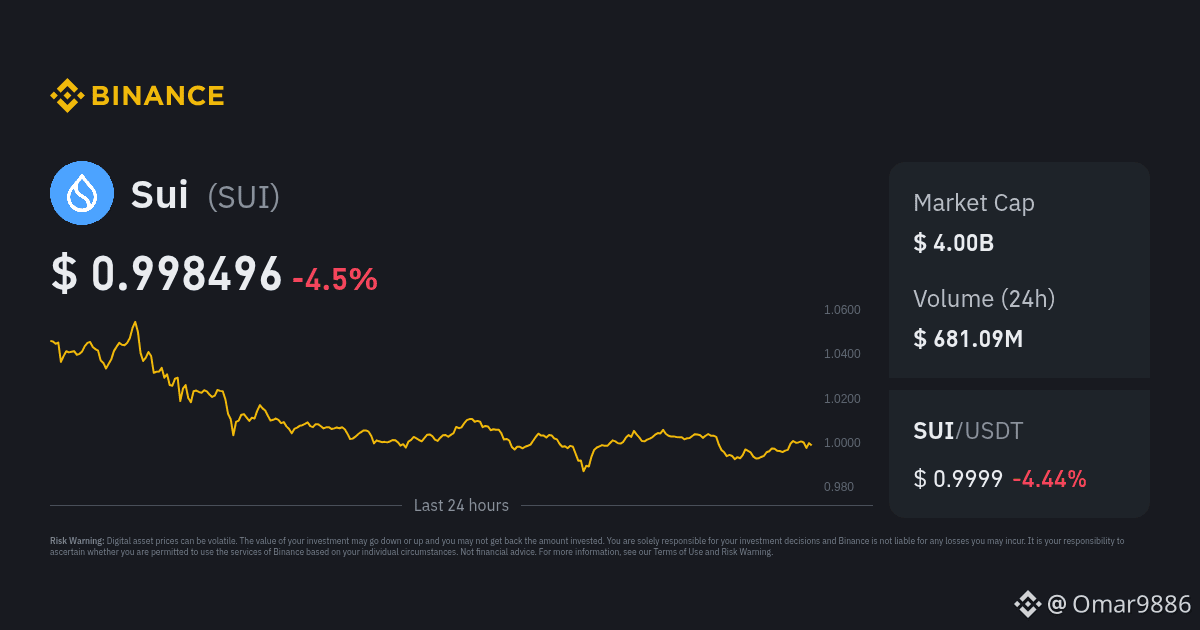This screenshot has width=1200, height=630.
Task: Select the Sui coin name
Action: click(x=159, y=195)
